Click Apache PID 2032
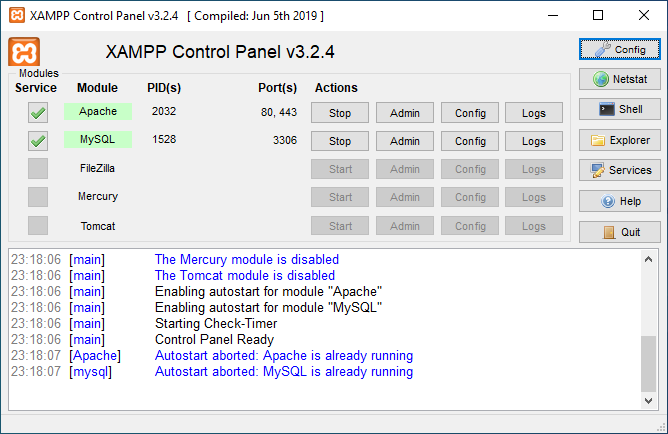This screenshot has width=668, height=434. coord(164,111)
